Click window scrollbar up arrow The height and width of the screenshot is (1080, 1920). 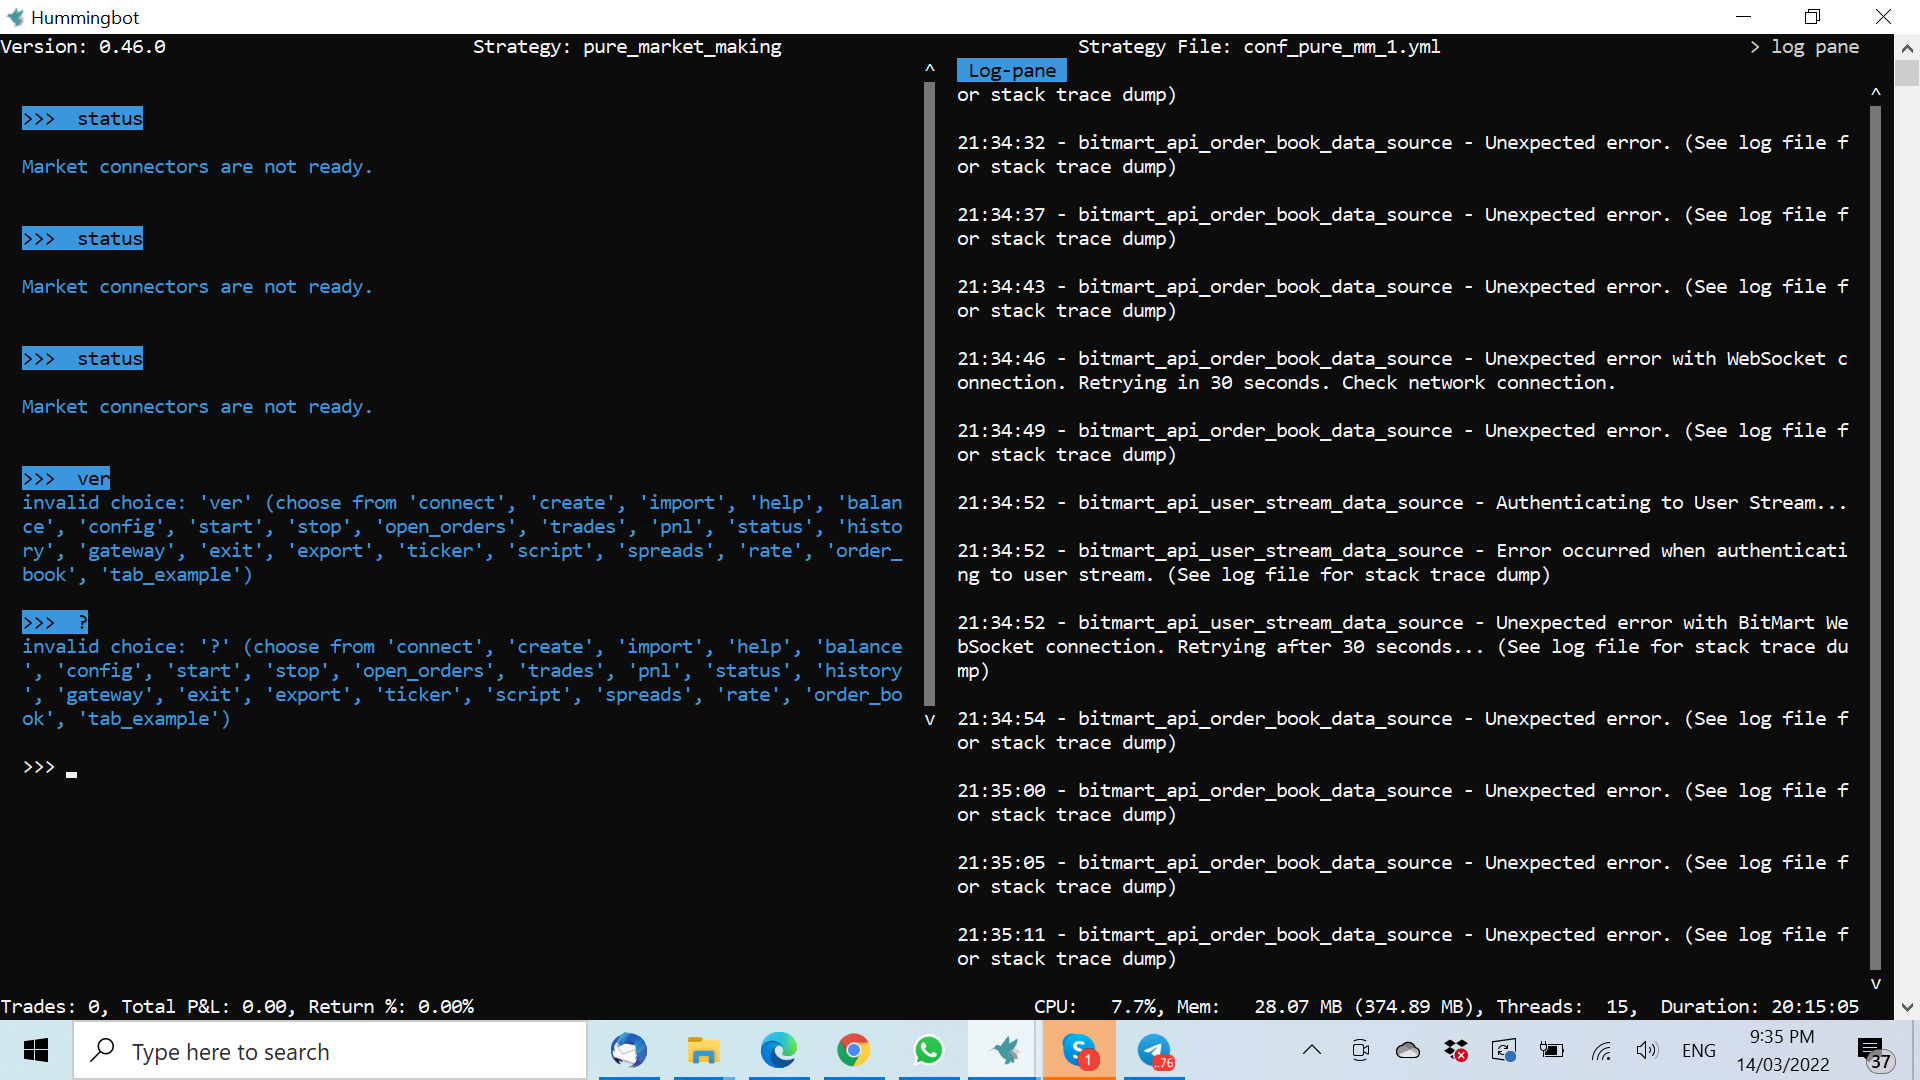[x=1907, y=47]
